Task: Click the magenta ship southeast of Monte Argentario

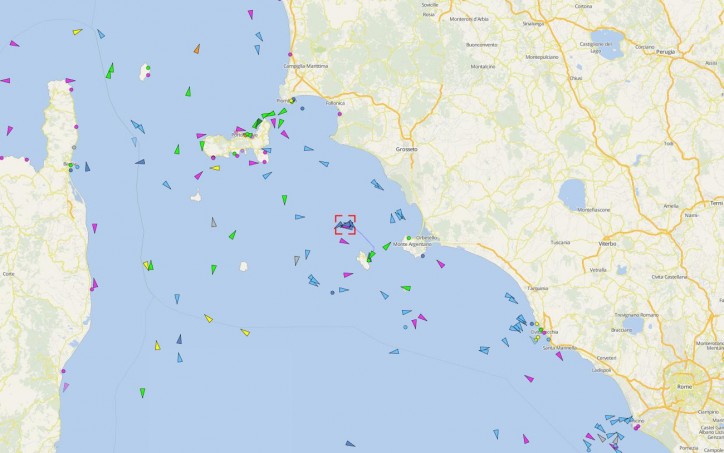Action: tap(441, 264)
